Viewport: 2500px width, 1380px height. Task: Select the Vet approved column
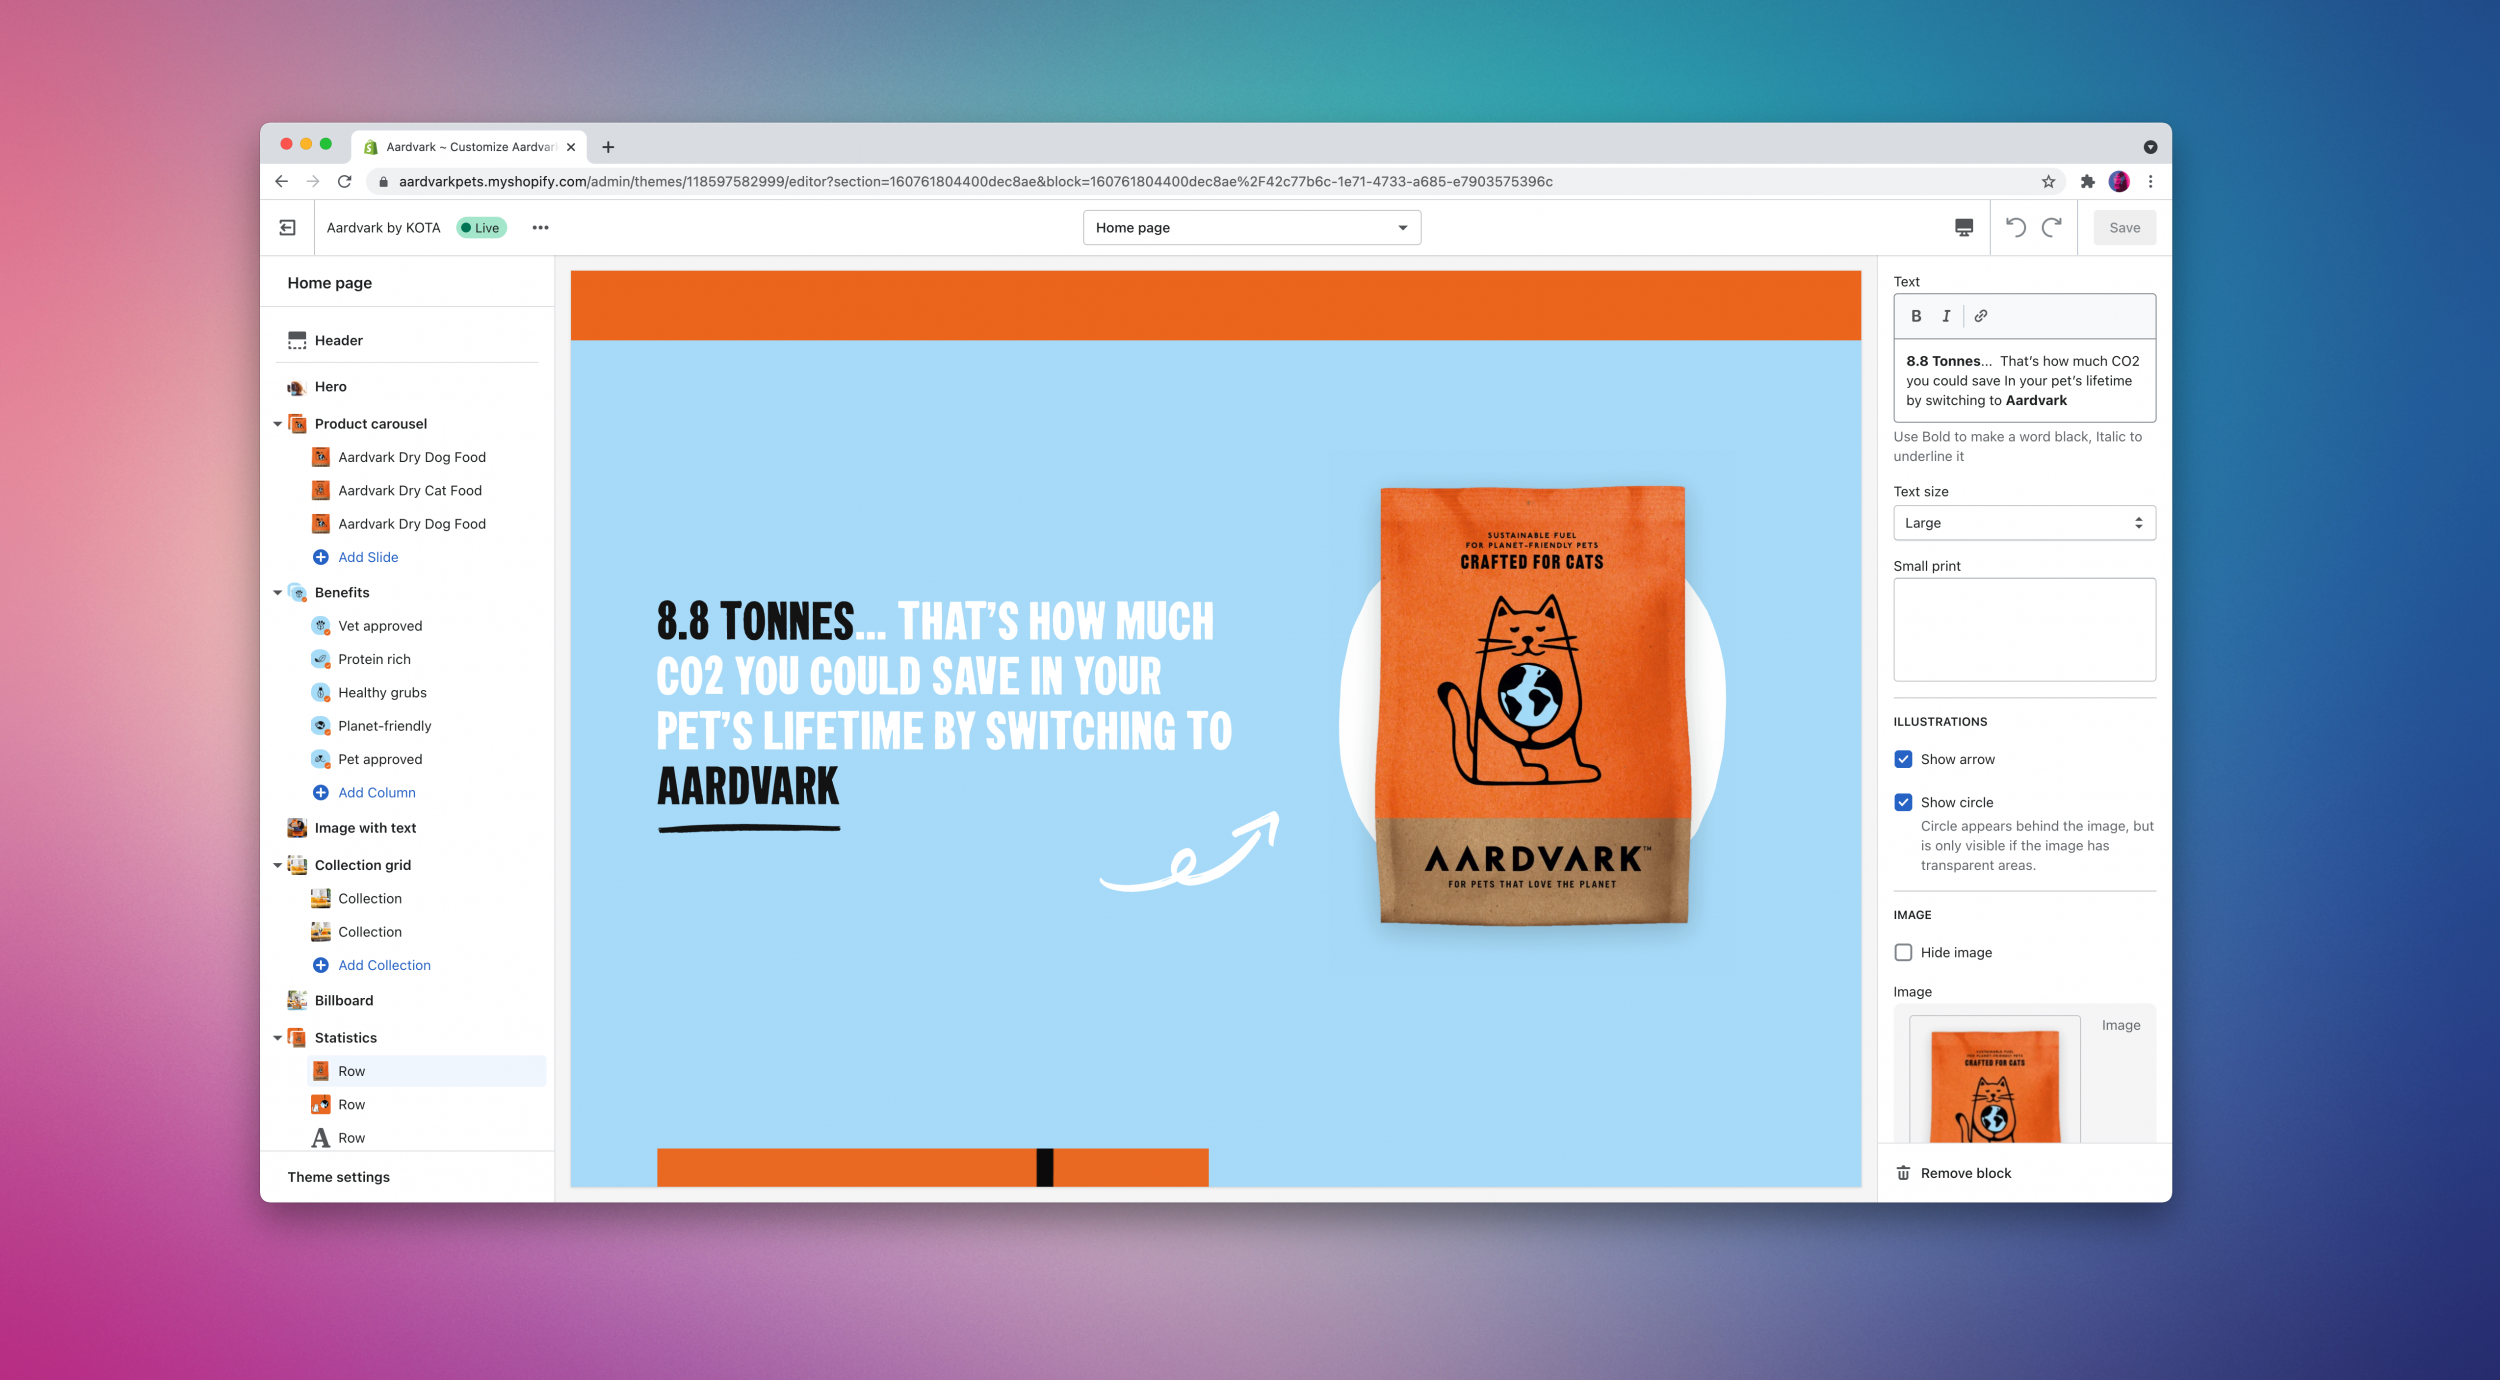(x=380, y=626)
